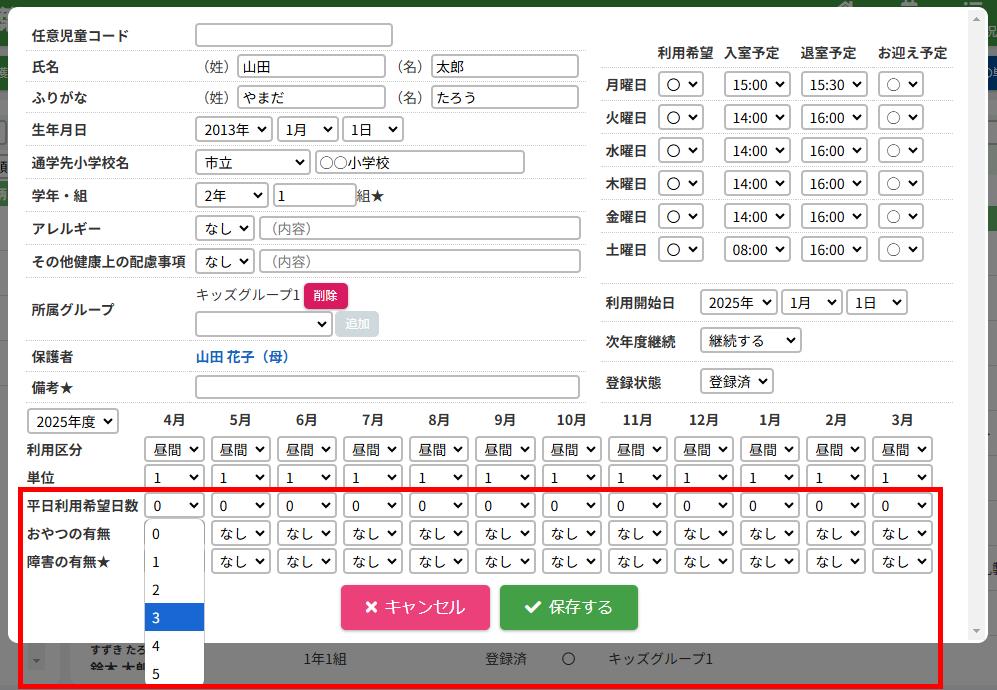Click the scrollbar down arrow in dialog
The image size is (997, 690).
point(978,631)
